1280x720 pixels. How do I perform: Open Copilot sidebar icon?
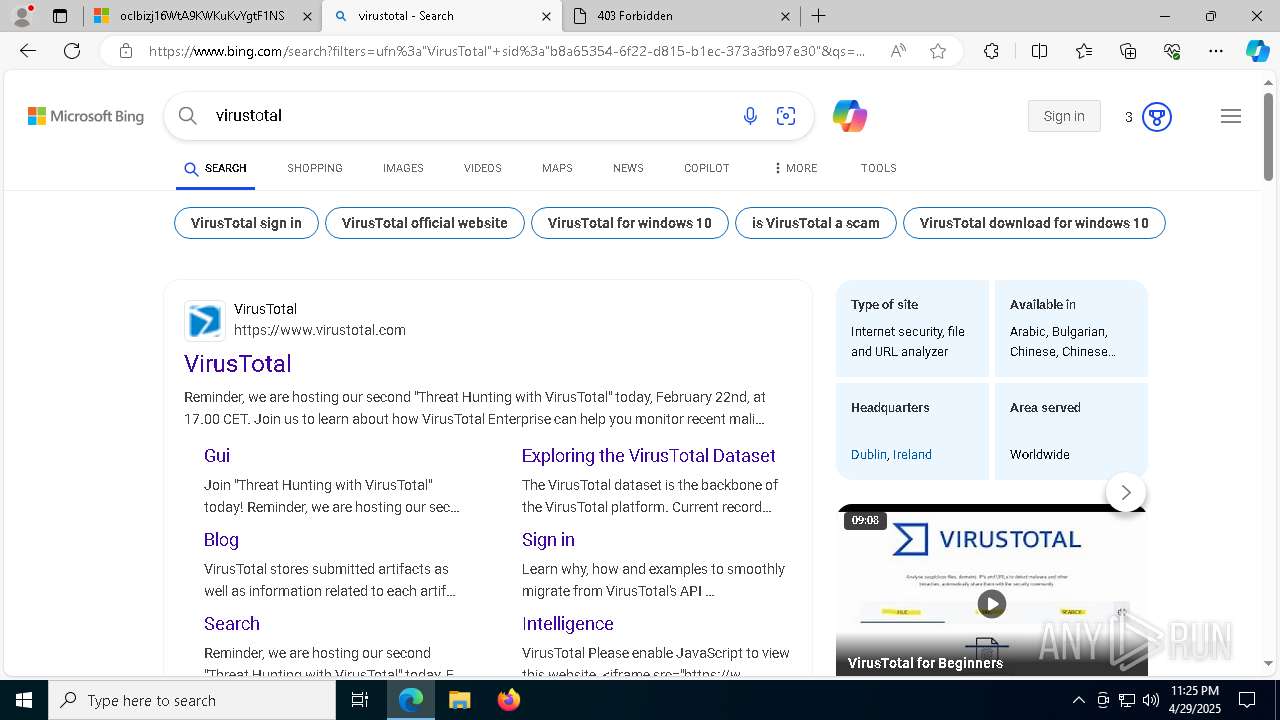click(x=1257, y=51)
